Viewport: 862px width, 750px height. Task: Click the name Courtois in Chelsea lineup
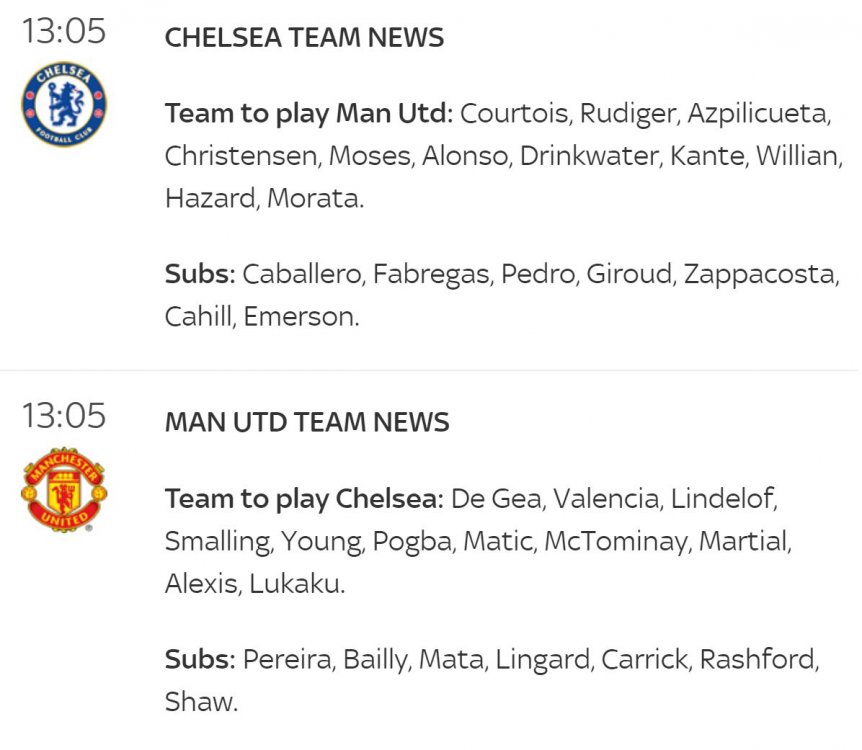pyautogui.click(x=513, y=114)
